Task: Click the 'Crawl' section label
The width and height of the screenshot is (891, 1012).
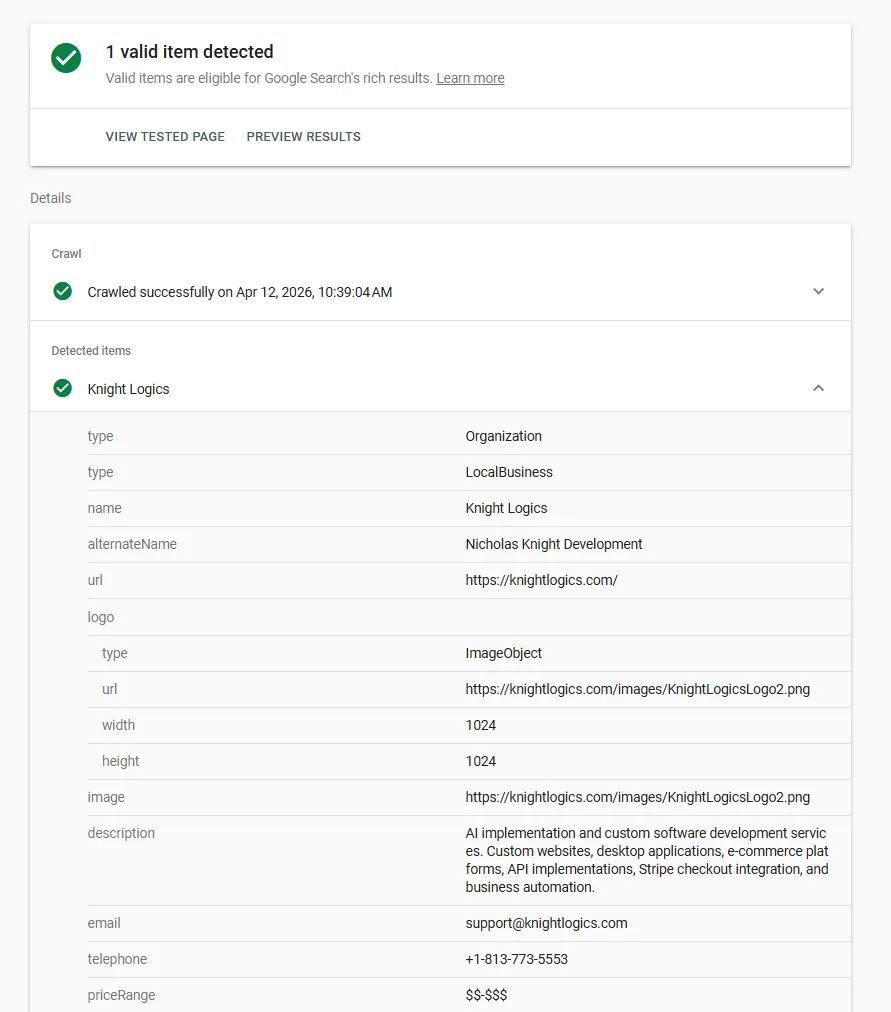Action: pyautogui.click(x=66, y=254)
